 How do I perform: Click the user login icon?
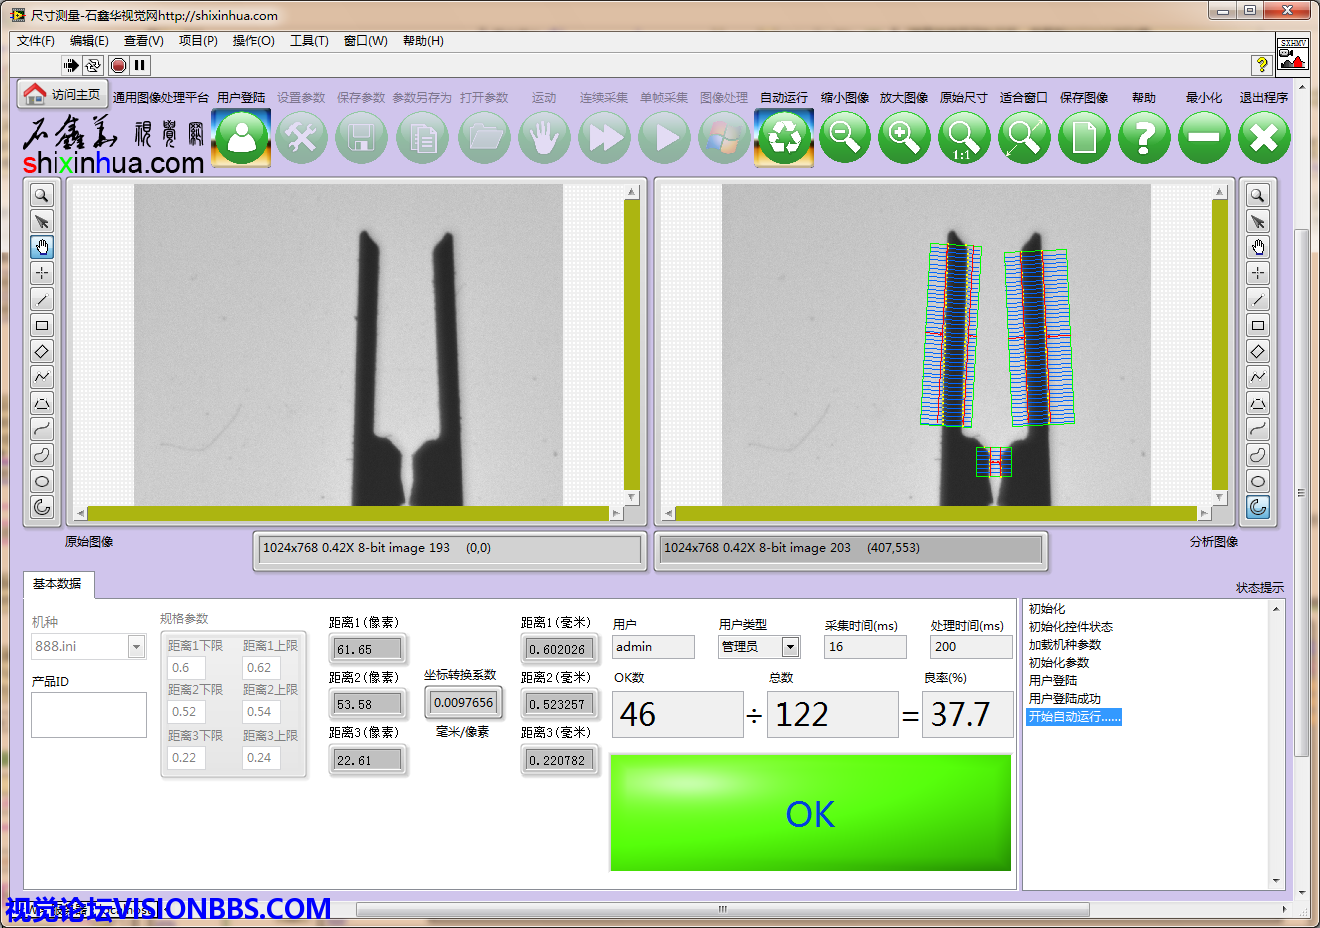click(242, 137)
